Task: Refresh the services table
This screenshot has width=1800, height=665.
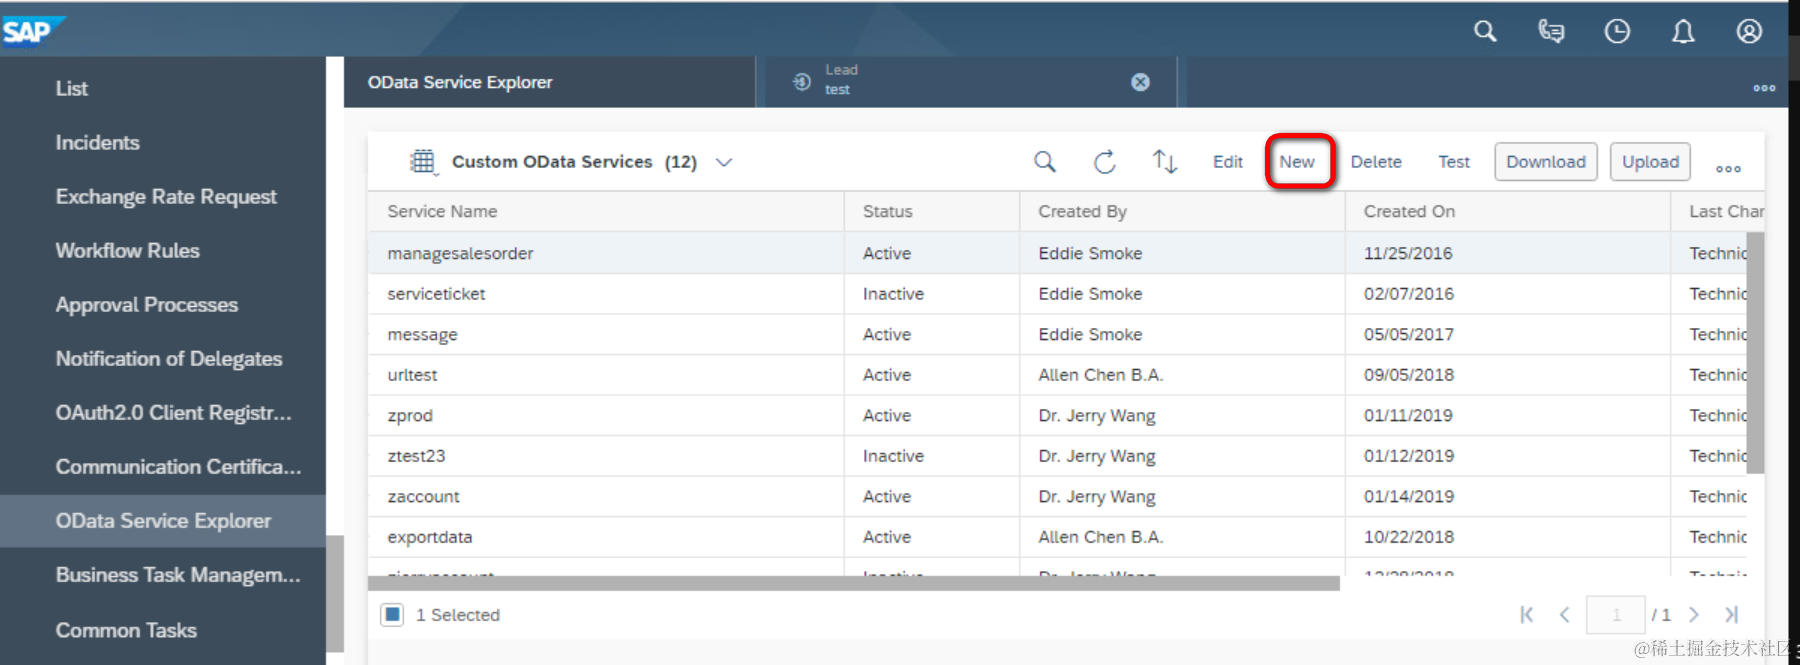Action: coord(1104,161)
